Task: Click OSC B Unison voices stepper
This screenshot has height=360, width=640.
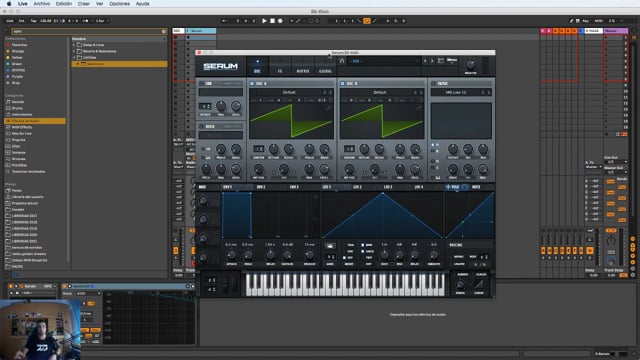Action: coord(349,149)
